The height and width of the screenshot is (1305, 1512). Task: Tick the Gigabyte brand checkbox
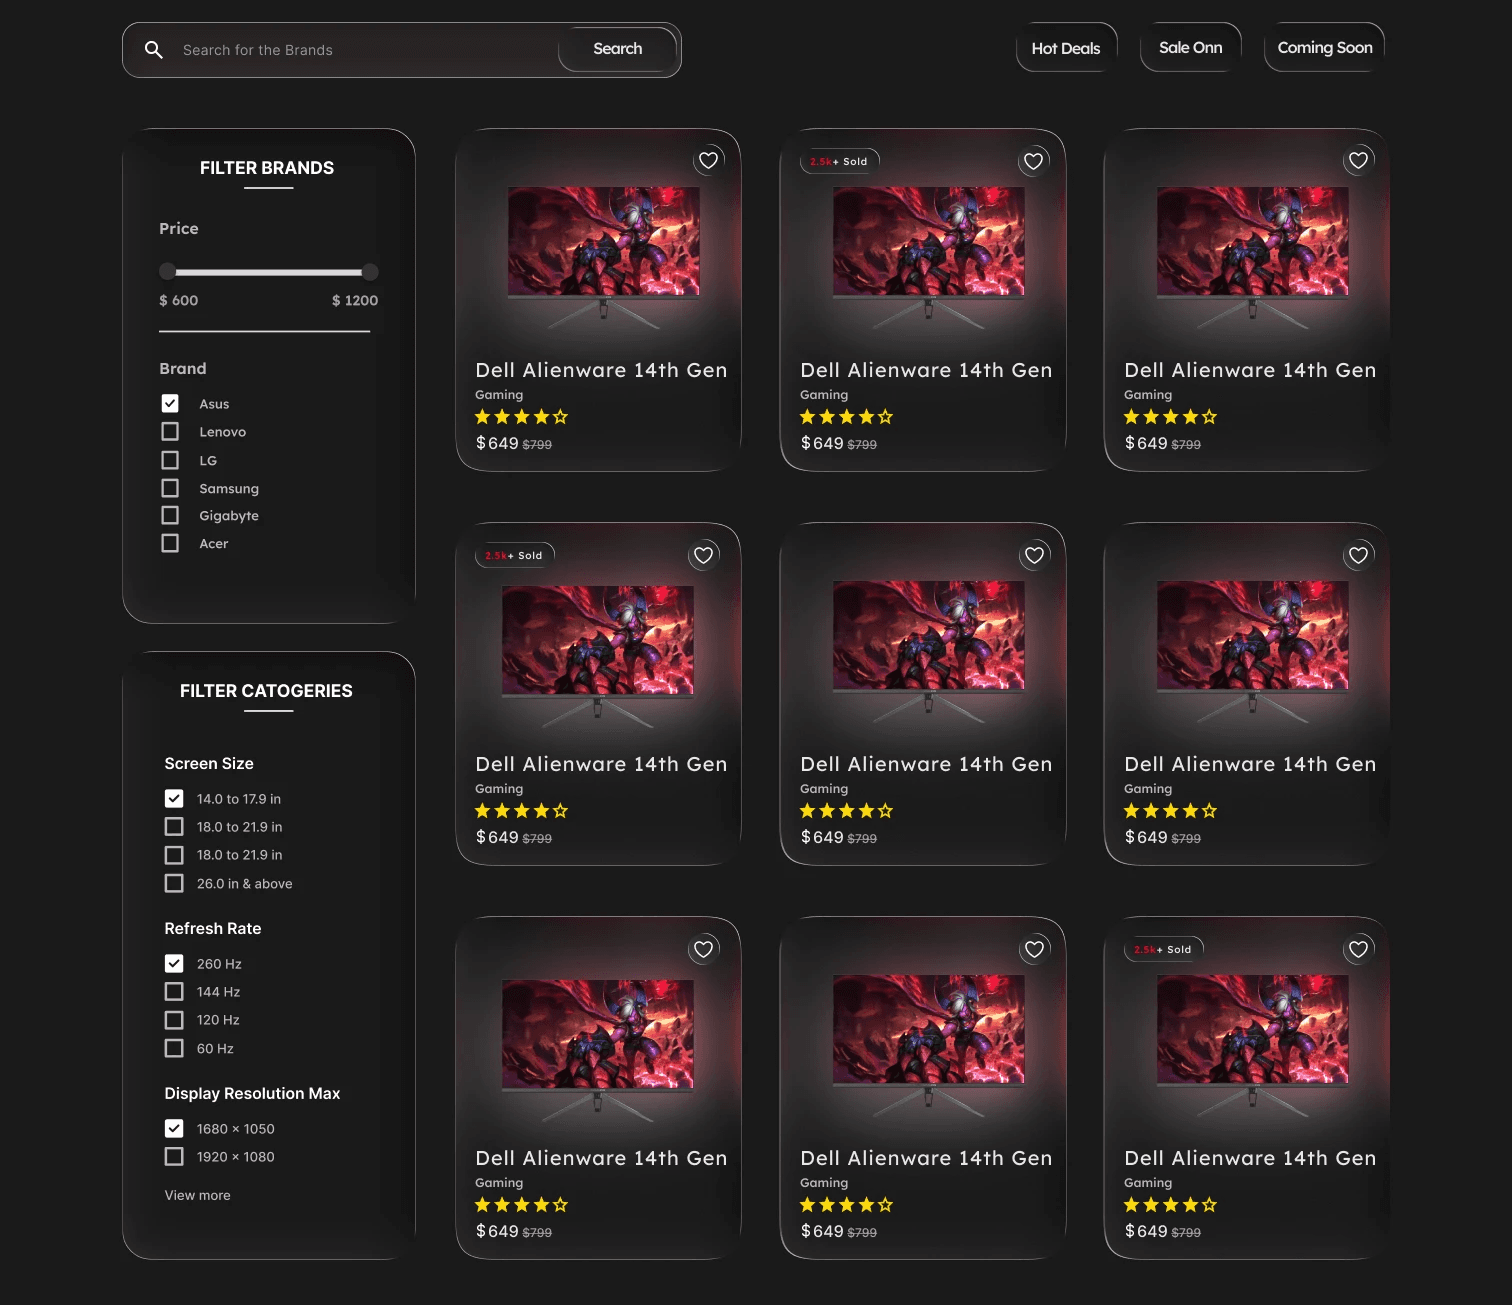tap(170, 515)
